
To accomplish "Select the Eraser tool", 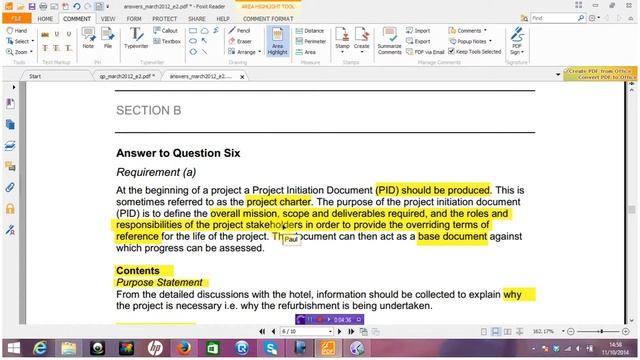I will pos(240,41).
